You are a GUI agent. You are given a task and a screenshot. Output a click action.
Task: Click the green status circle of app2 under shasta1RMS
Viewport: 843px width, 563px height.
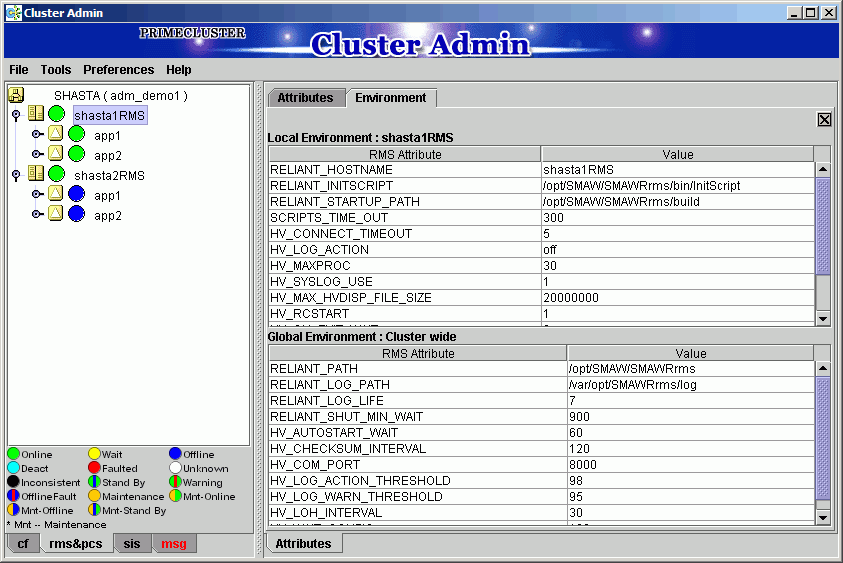(x=76, y=154)
